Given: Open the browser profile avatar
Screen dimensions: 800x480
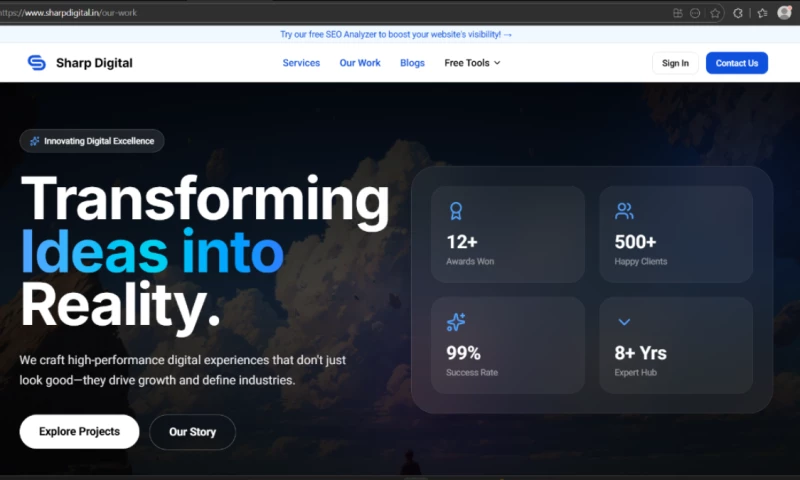Looking at the screenshot, I should [x=785, y=13].
